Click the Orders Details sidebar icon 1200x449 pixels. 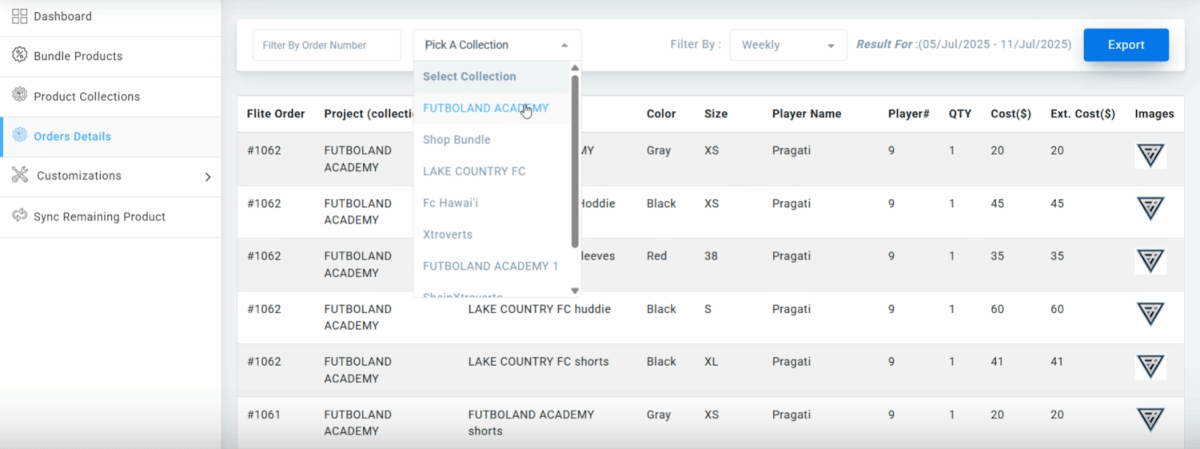[x=19, y=136]
